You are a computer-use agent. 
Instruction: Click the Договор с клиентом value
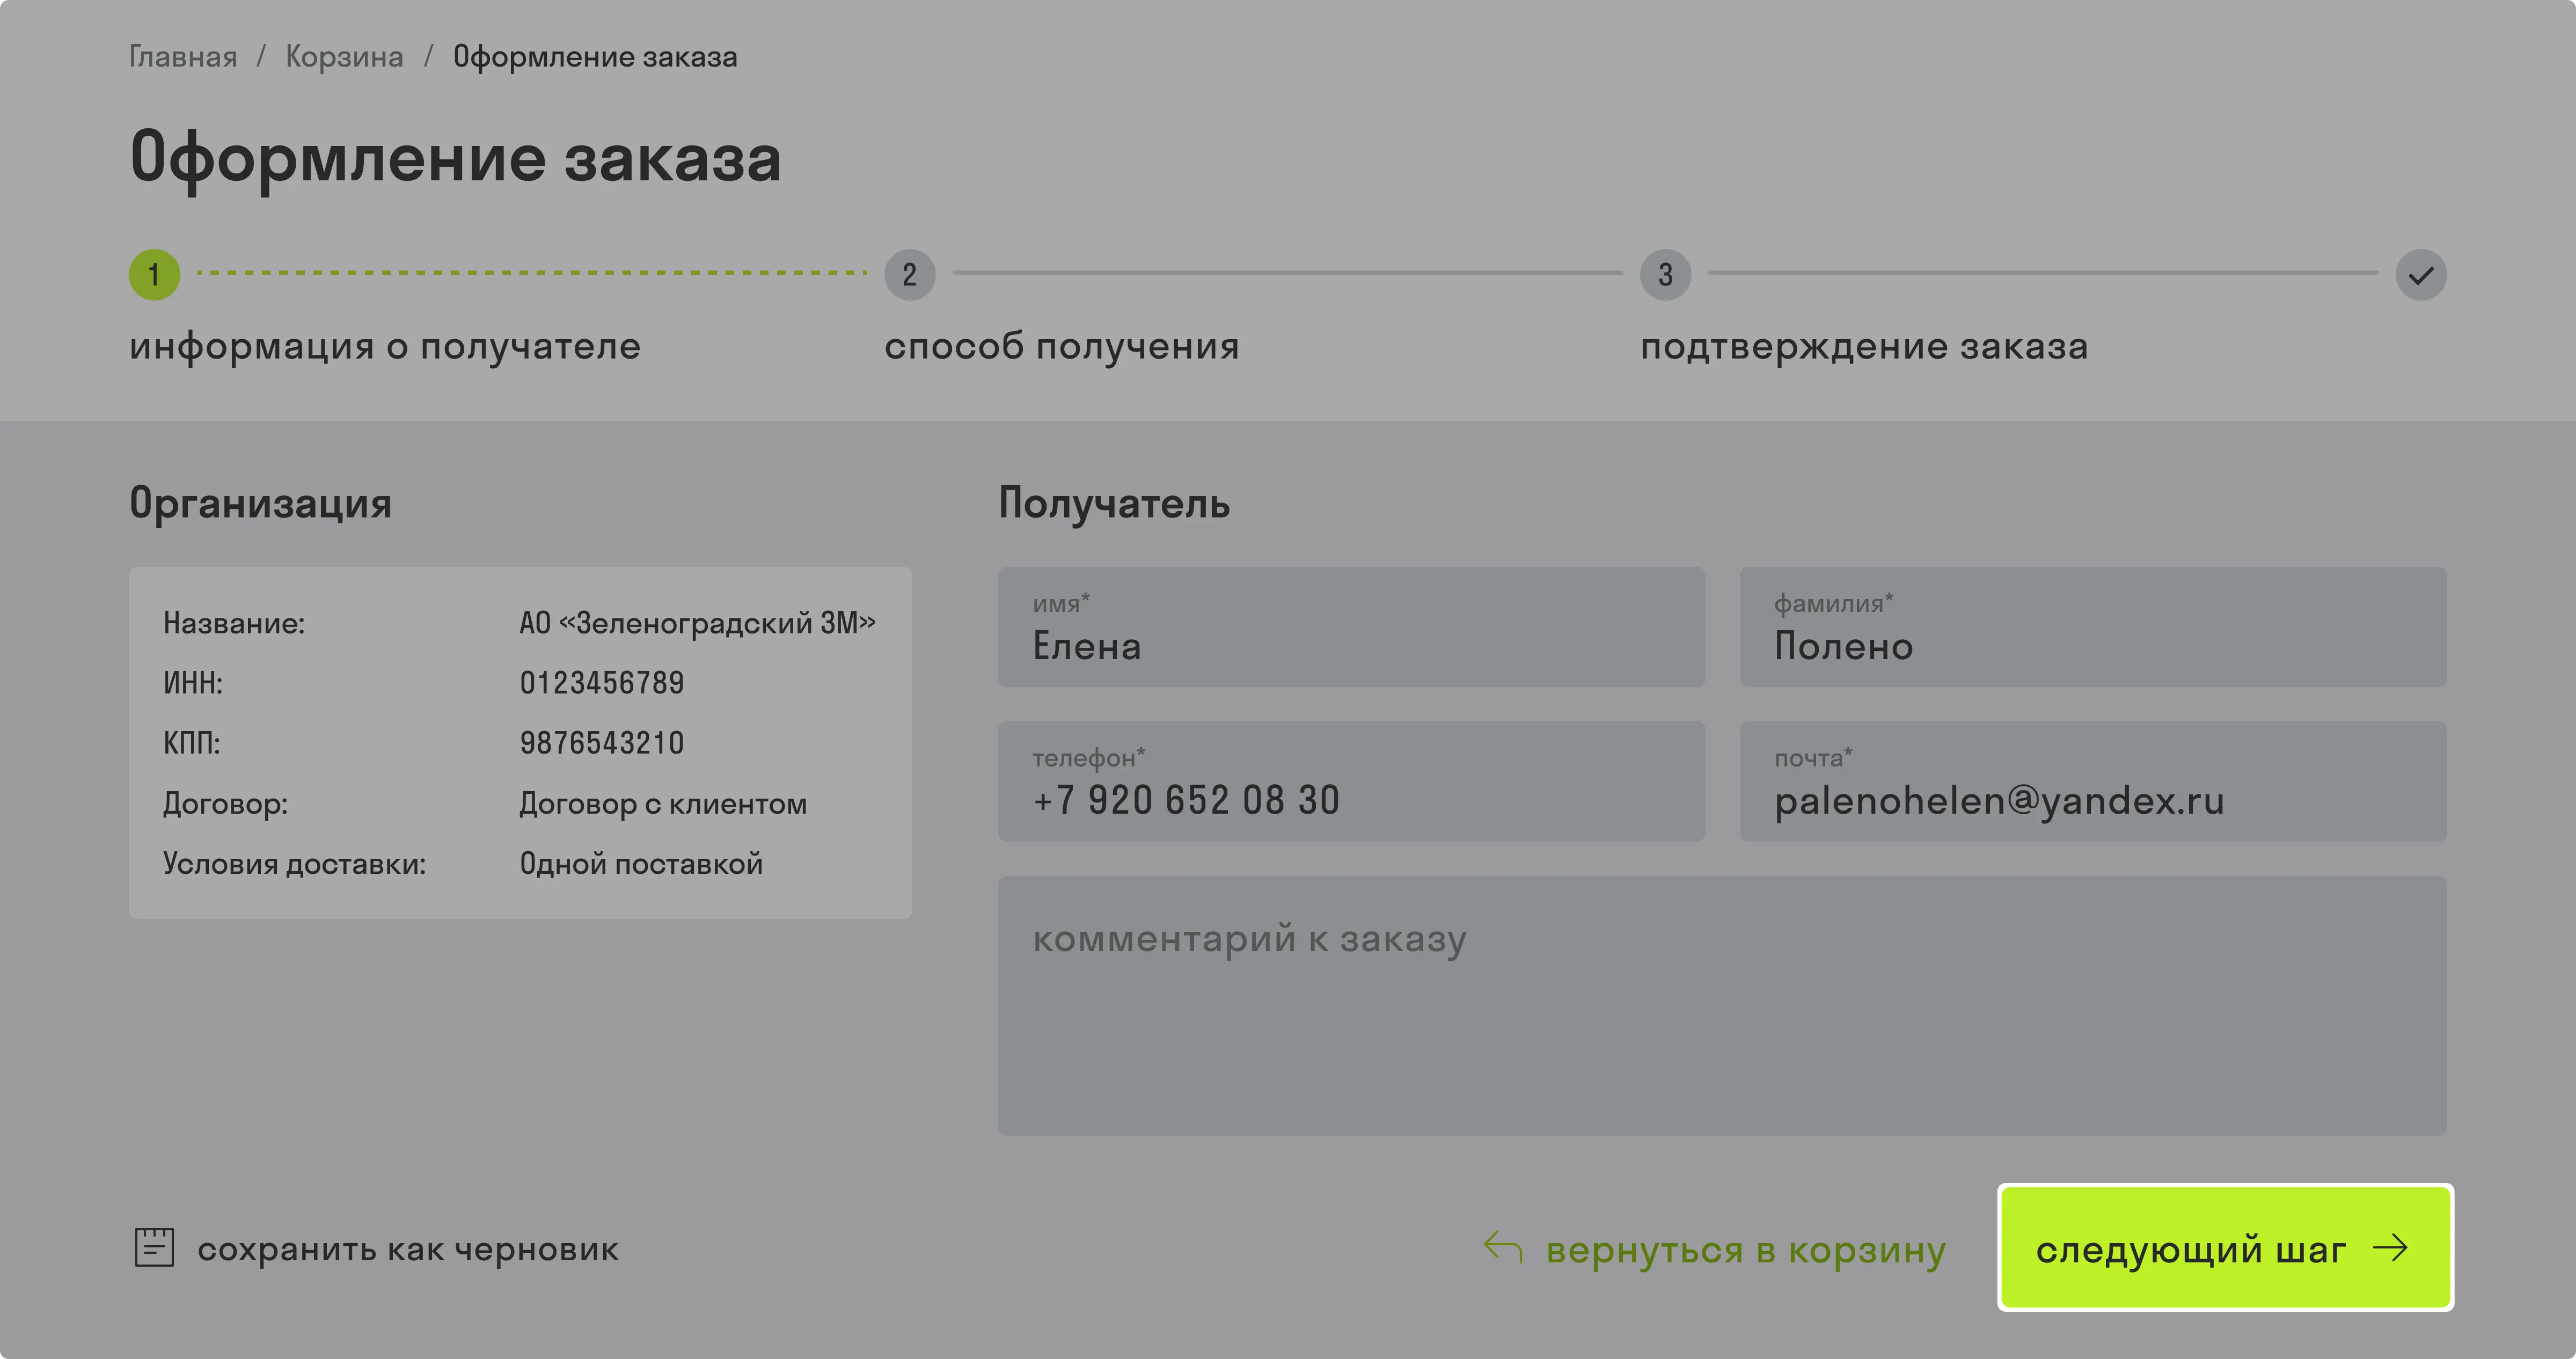(663, 803)
